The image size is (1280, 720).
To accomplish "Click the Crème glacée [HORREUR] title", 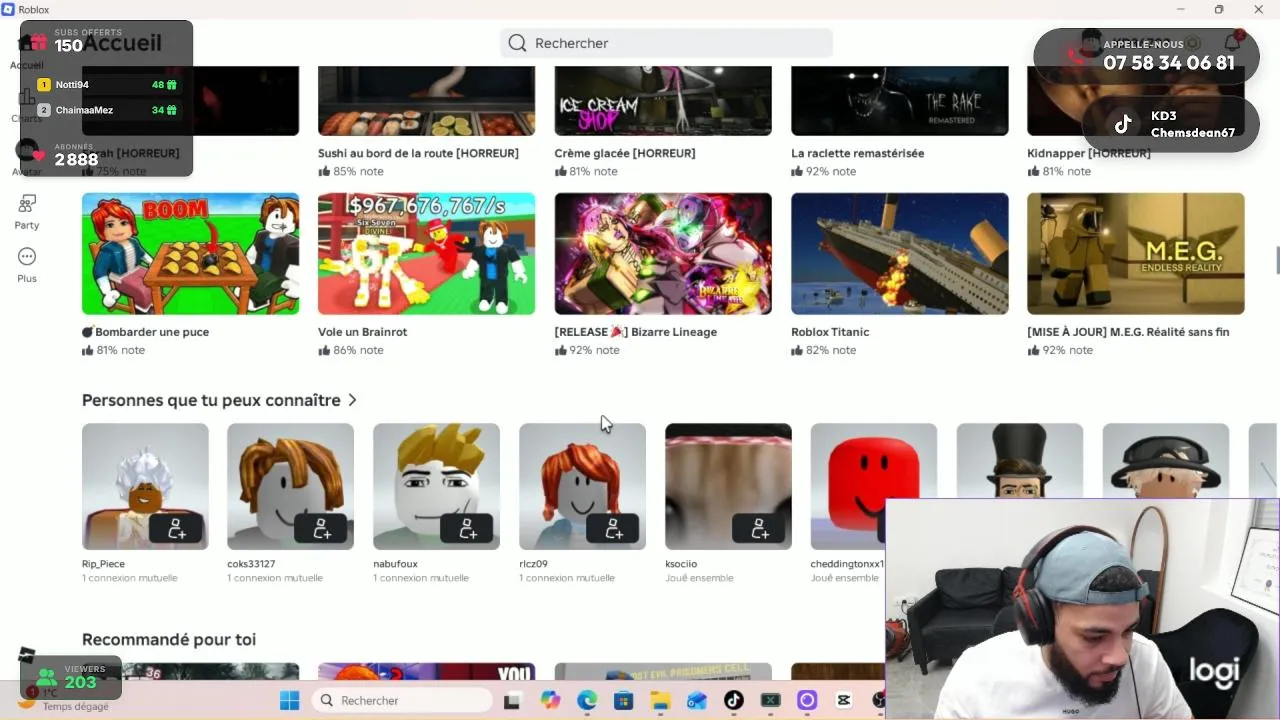I will pos(625,153).
